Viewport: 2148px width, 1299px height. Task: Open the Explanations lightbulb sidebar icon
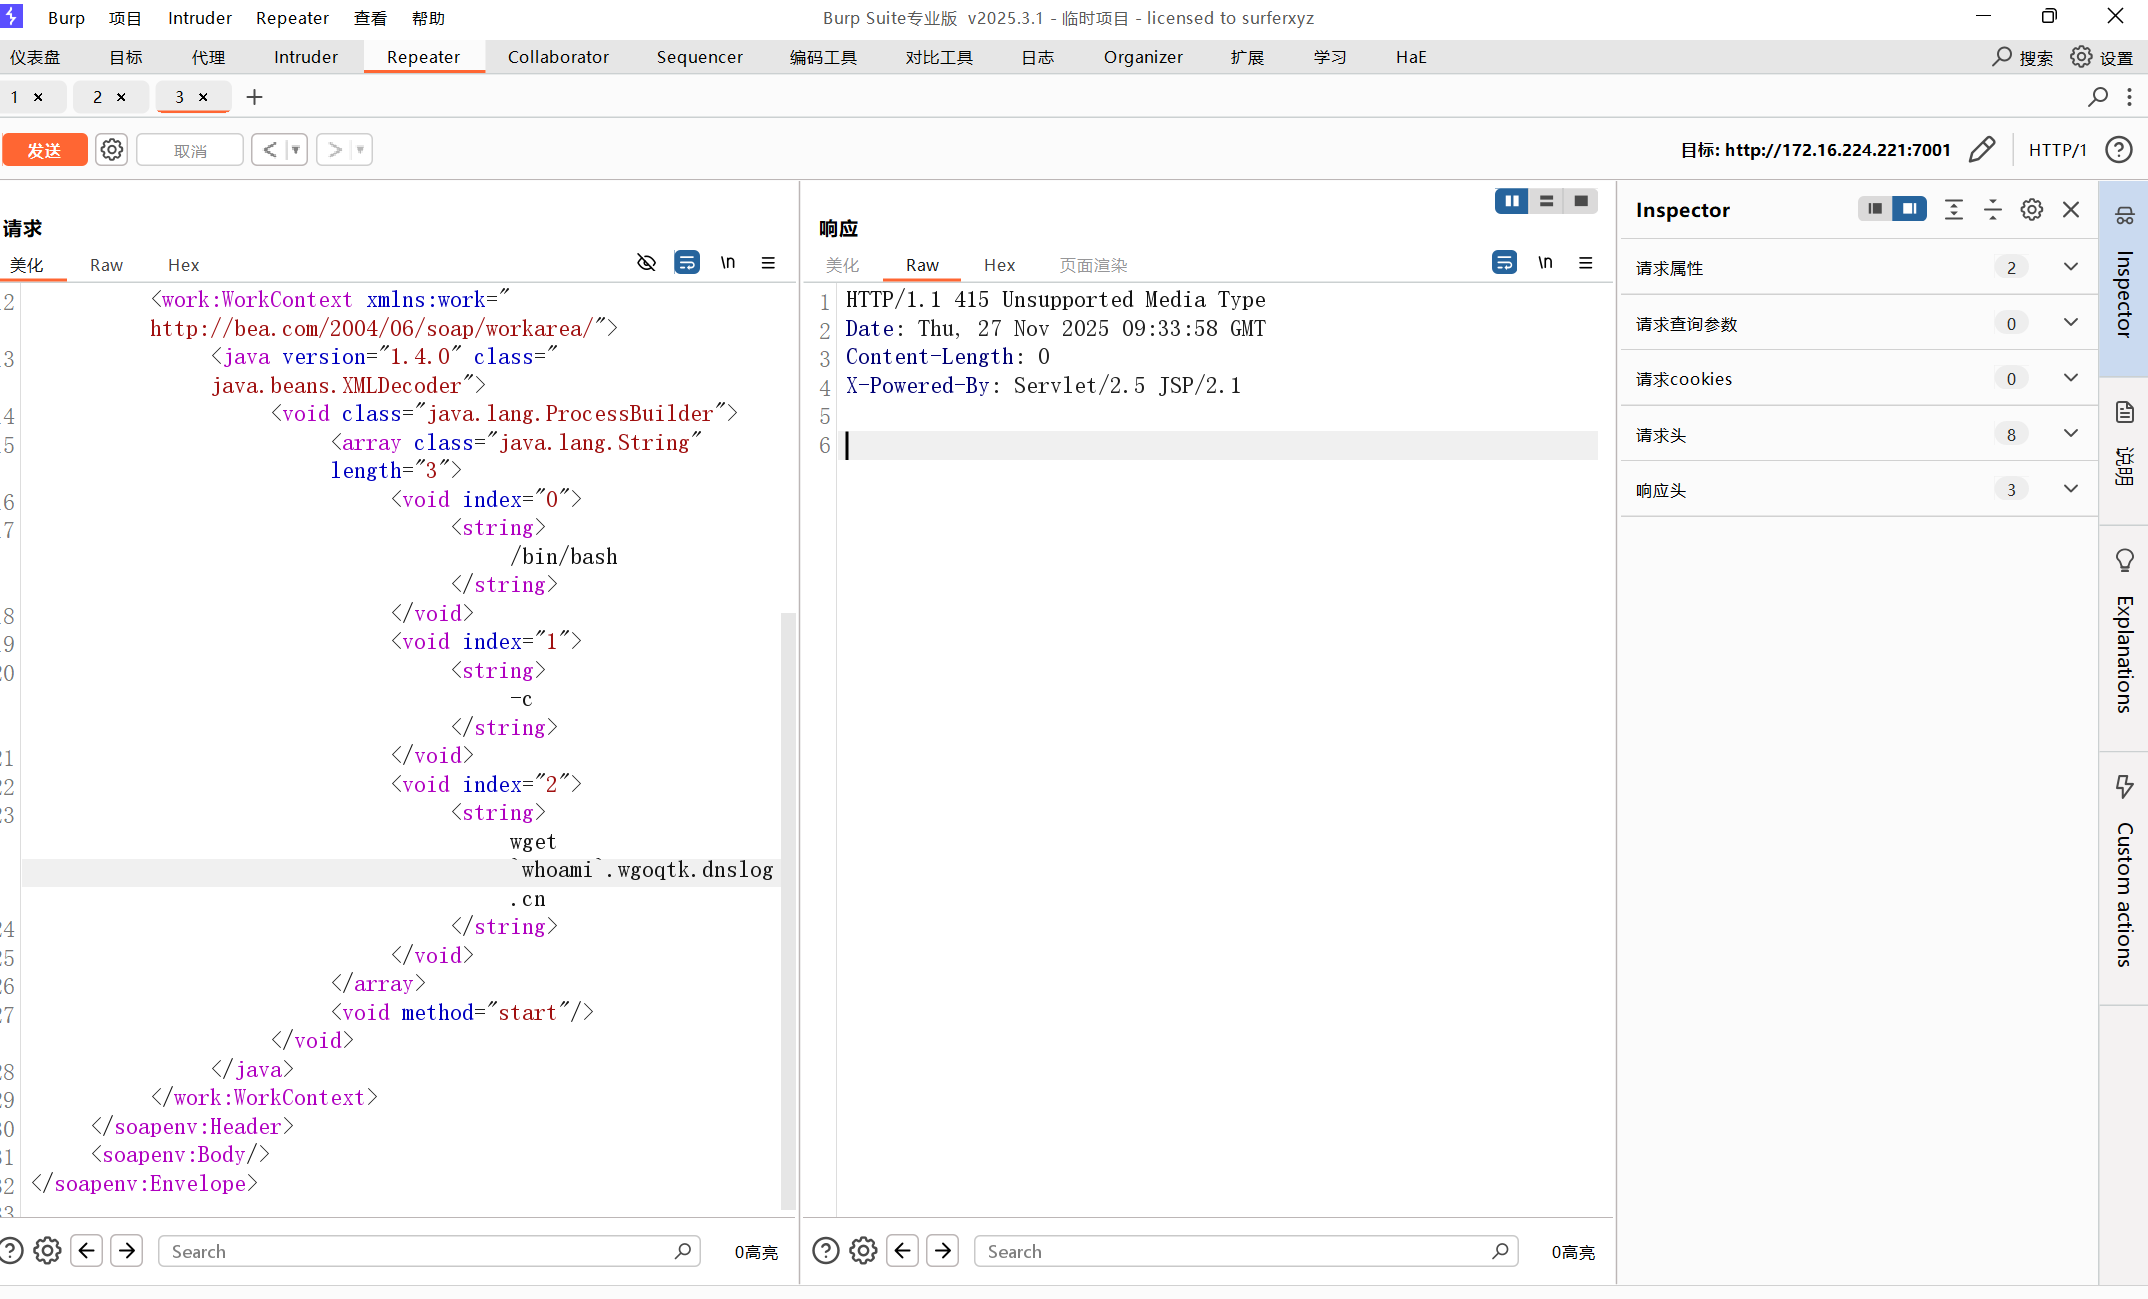click(x=2124, y=560)
